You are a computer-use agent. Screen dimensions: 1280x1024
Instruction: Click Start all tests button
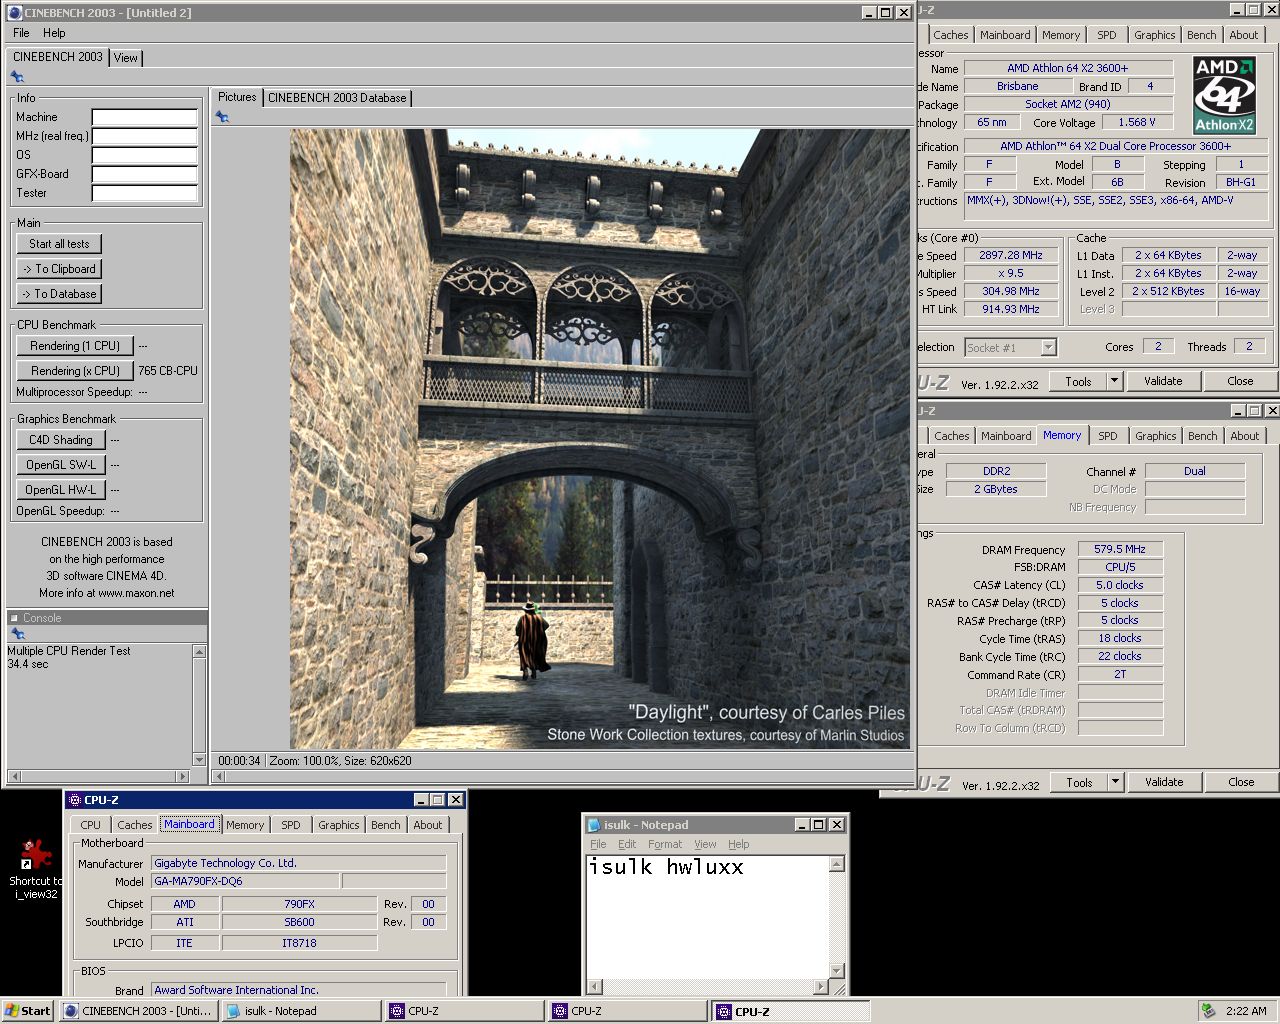pyautogui.click(x=59, y=244)
